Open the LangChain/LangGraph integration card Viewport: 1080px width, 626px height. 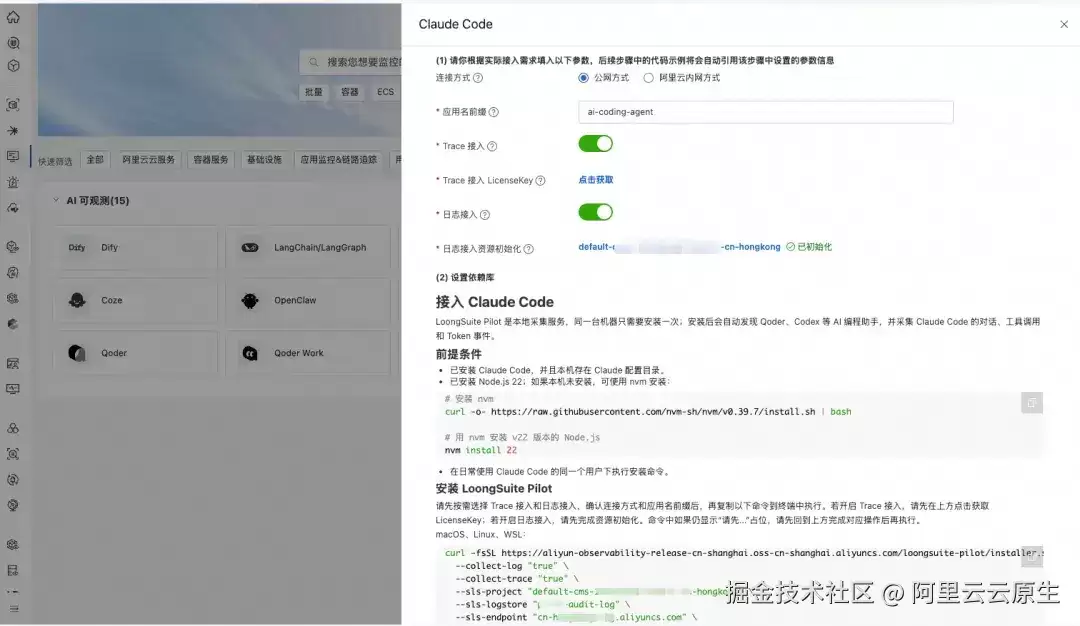click(x=308, y=247)
